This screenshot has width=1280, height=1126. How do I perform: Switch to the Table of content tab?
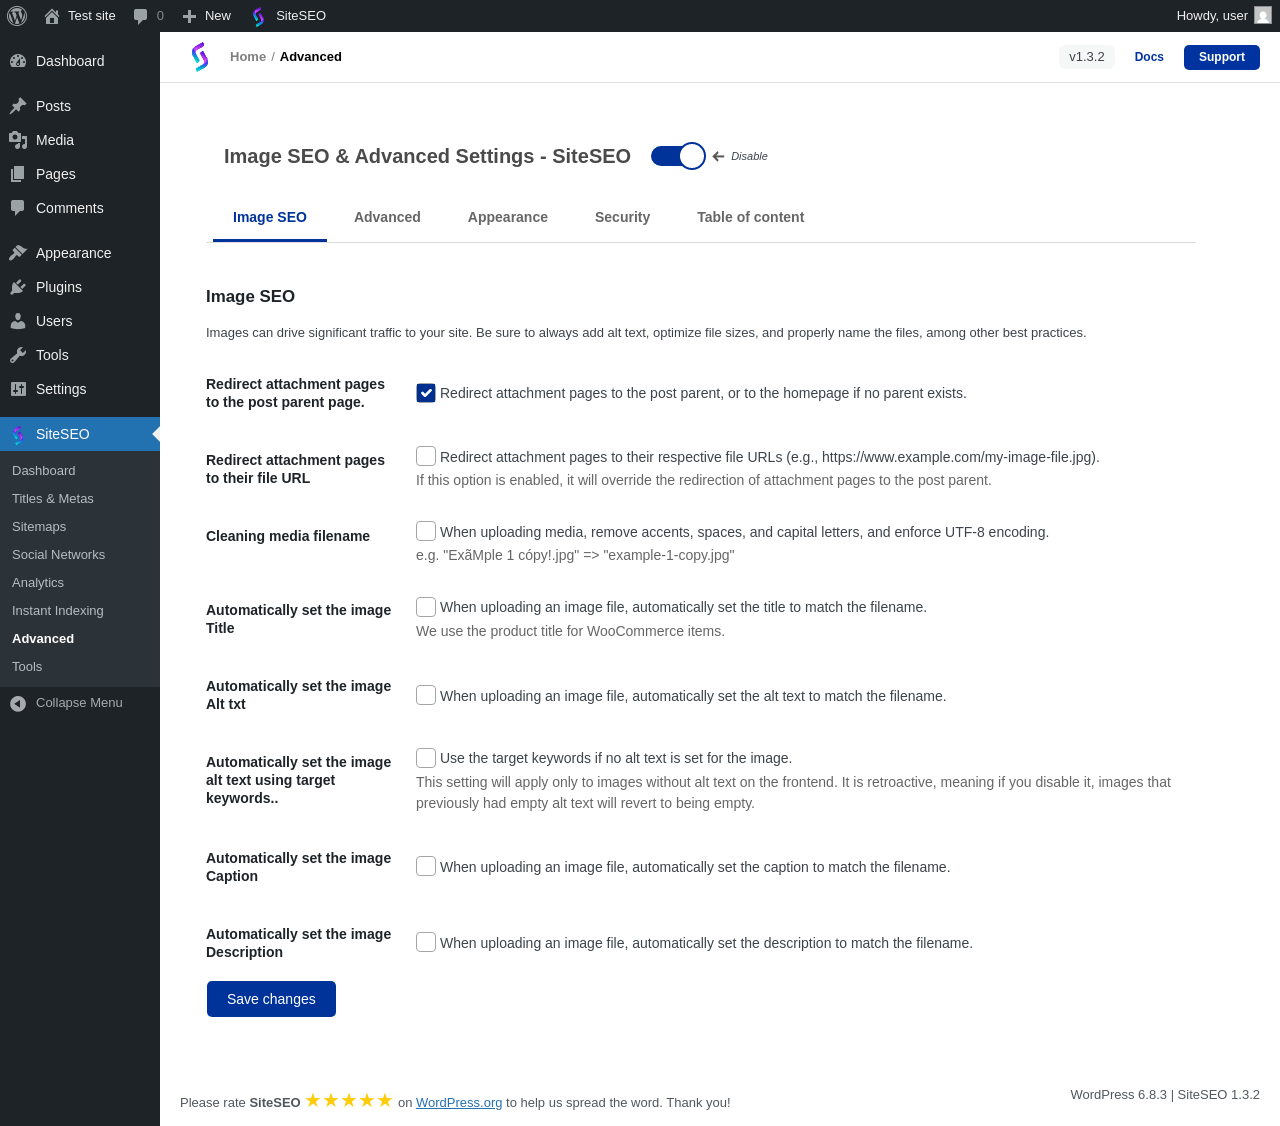coord(750,217)
